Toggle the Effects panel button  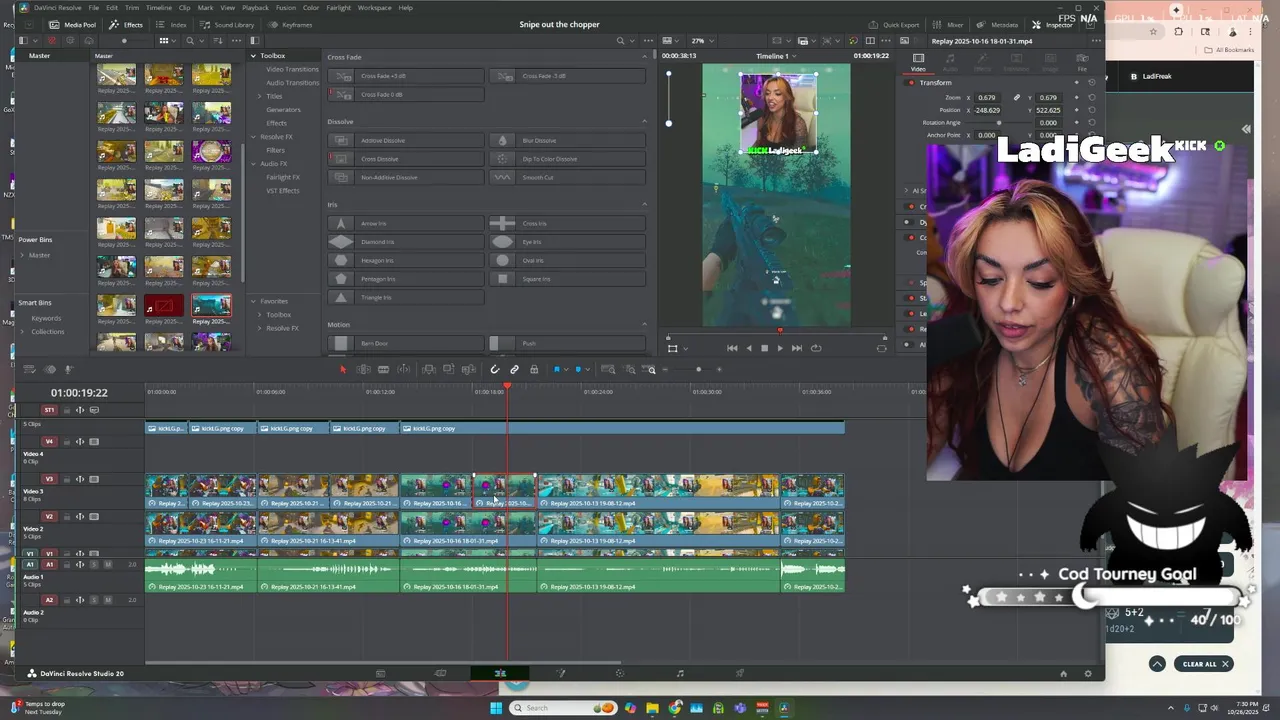[x=127, y=24]
